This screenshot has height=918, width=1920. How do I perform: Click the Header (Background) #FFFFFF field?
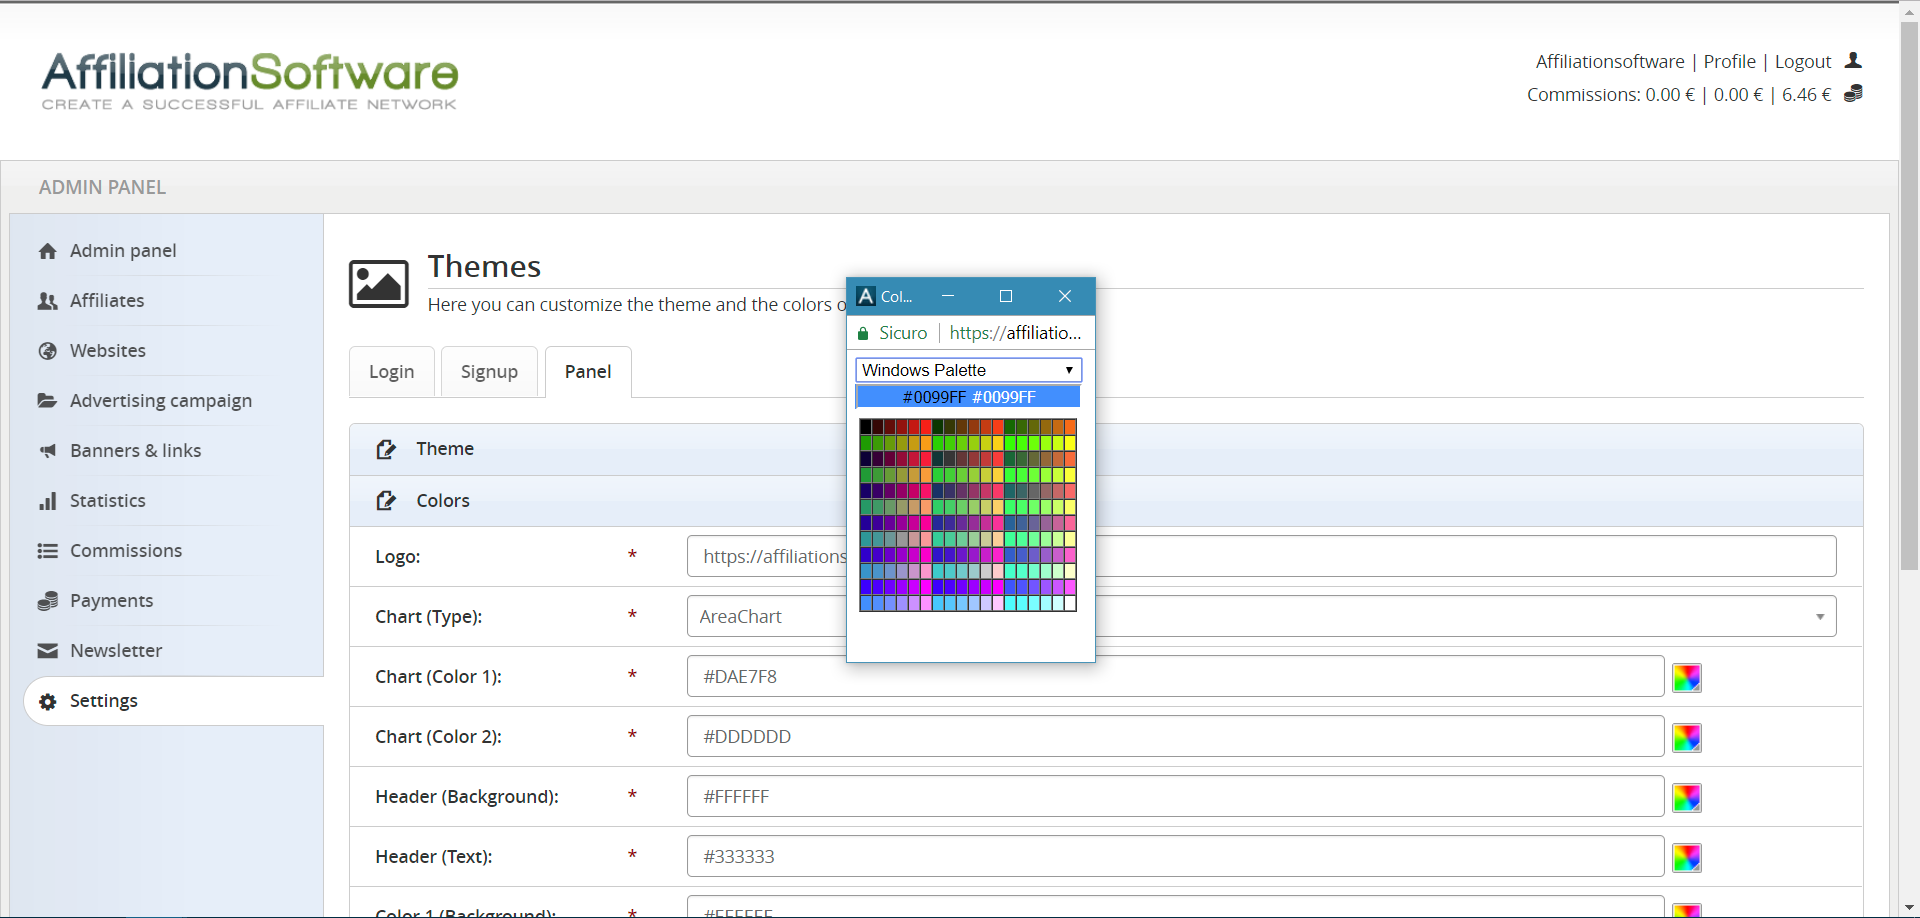point(1175,796)
